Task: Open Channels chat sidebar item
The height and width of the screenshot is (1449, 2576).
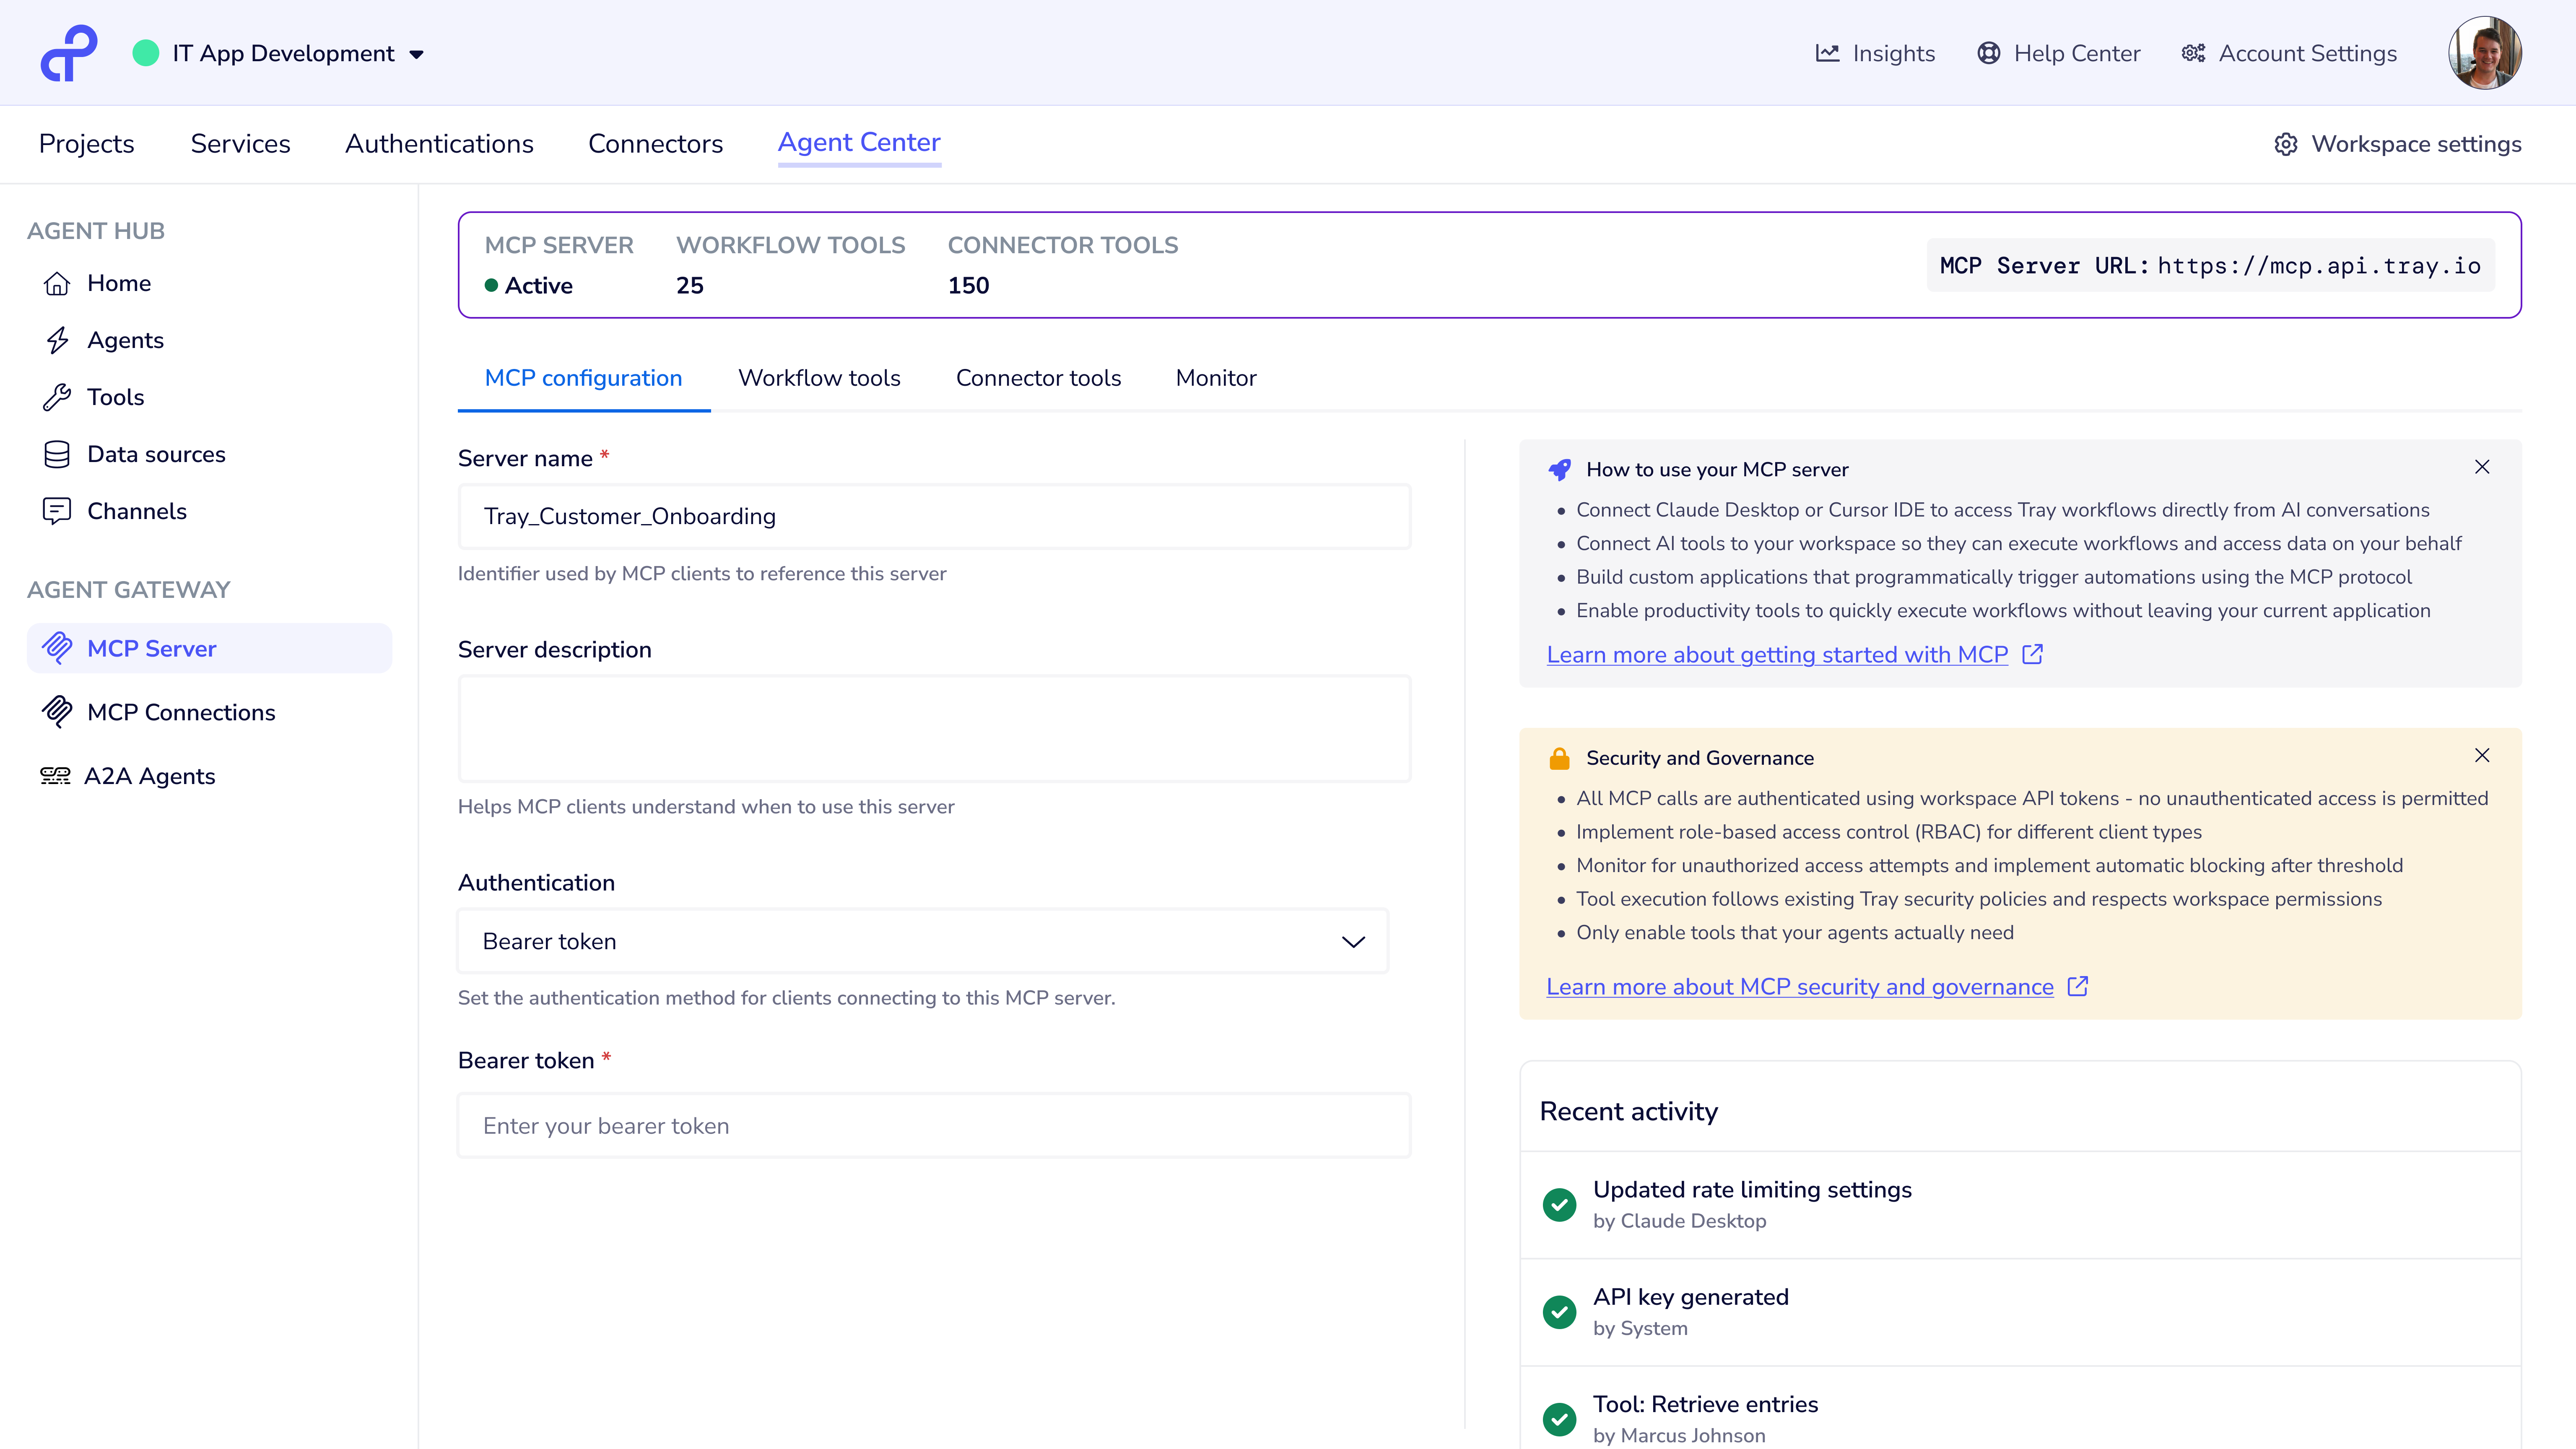Action: tap(136, 511)
